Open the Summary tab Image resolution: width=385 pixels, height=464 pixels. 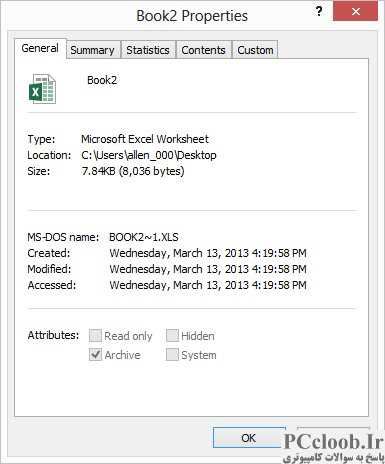92,50
